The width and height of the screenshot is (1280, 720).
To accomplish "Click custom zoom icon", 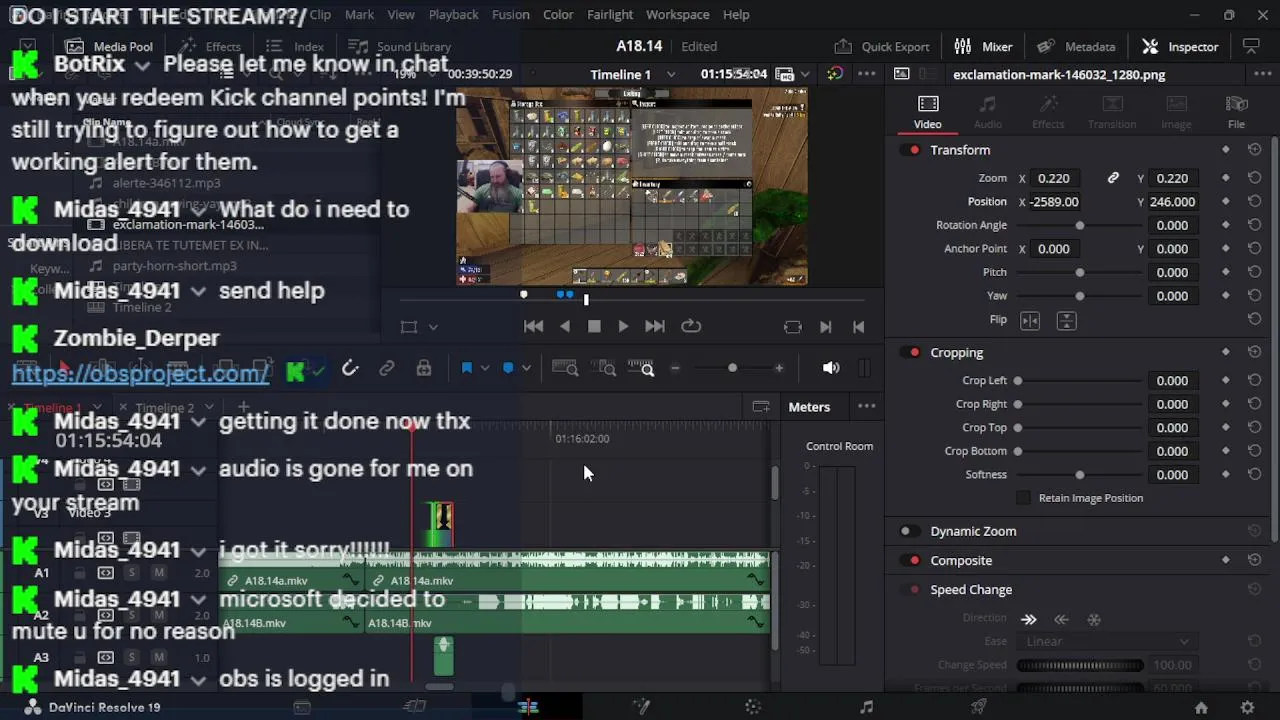I will pos(641,368).
